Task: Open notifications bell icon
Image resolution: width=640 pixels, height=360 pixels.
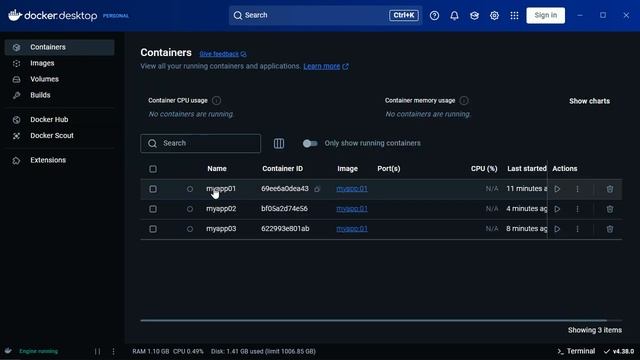Action: tap(454, 16)
